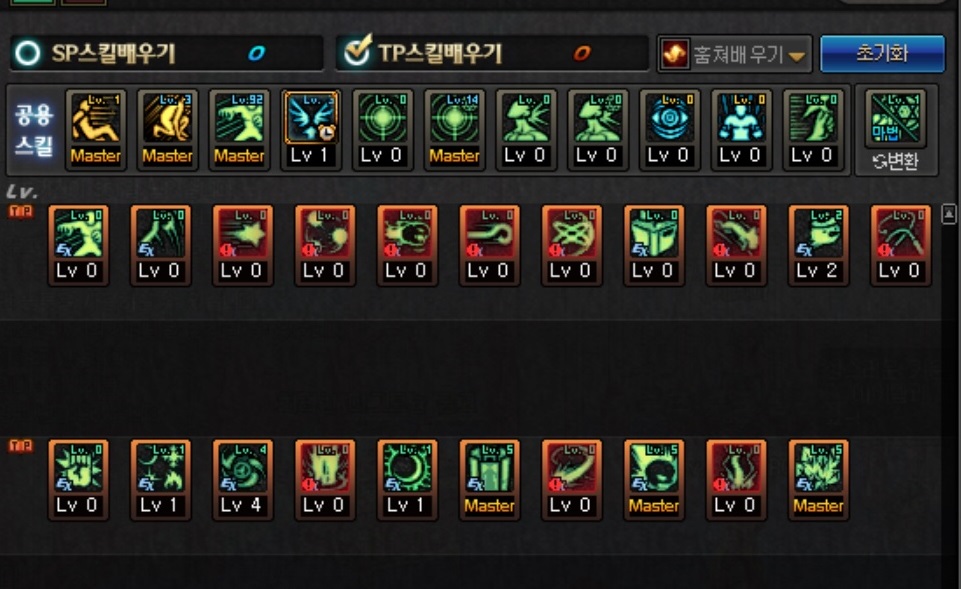Click the green swirl TP skill at Lv 4
The width and height of the screenshot is (961, 589).
[x=243, y=480]
